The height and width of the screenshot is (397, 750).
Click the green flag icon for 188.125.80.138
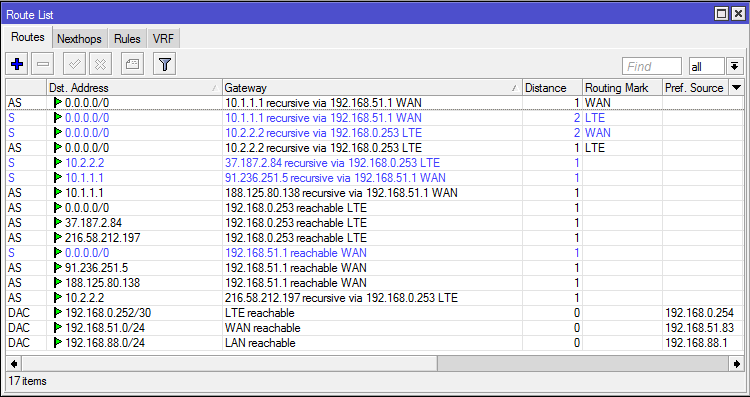(x=58, y=282)
